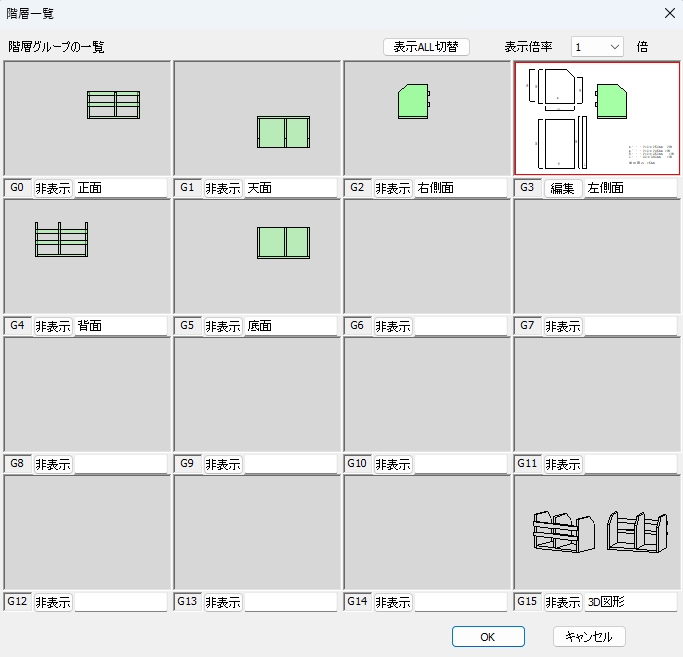Select the empty G14 thumbnail preview

pyautogui.click(x=427, y=532)
